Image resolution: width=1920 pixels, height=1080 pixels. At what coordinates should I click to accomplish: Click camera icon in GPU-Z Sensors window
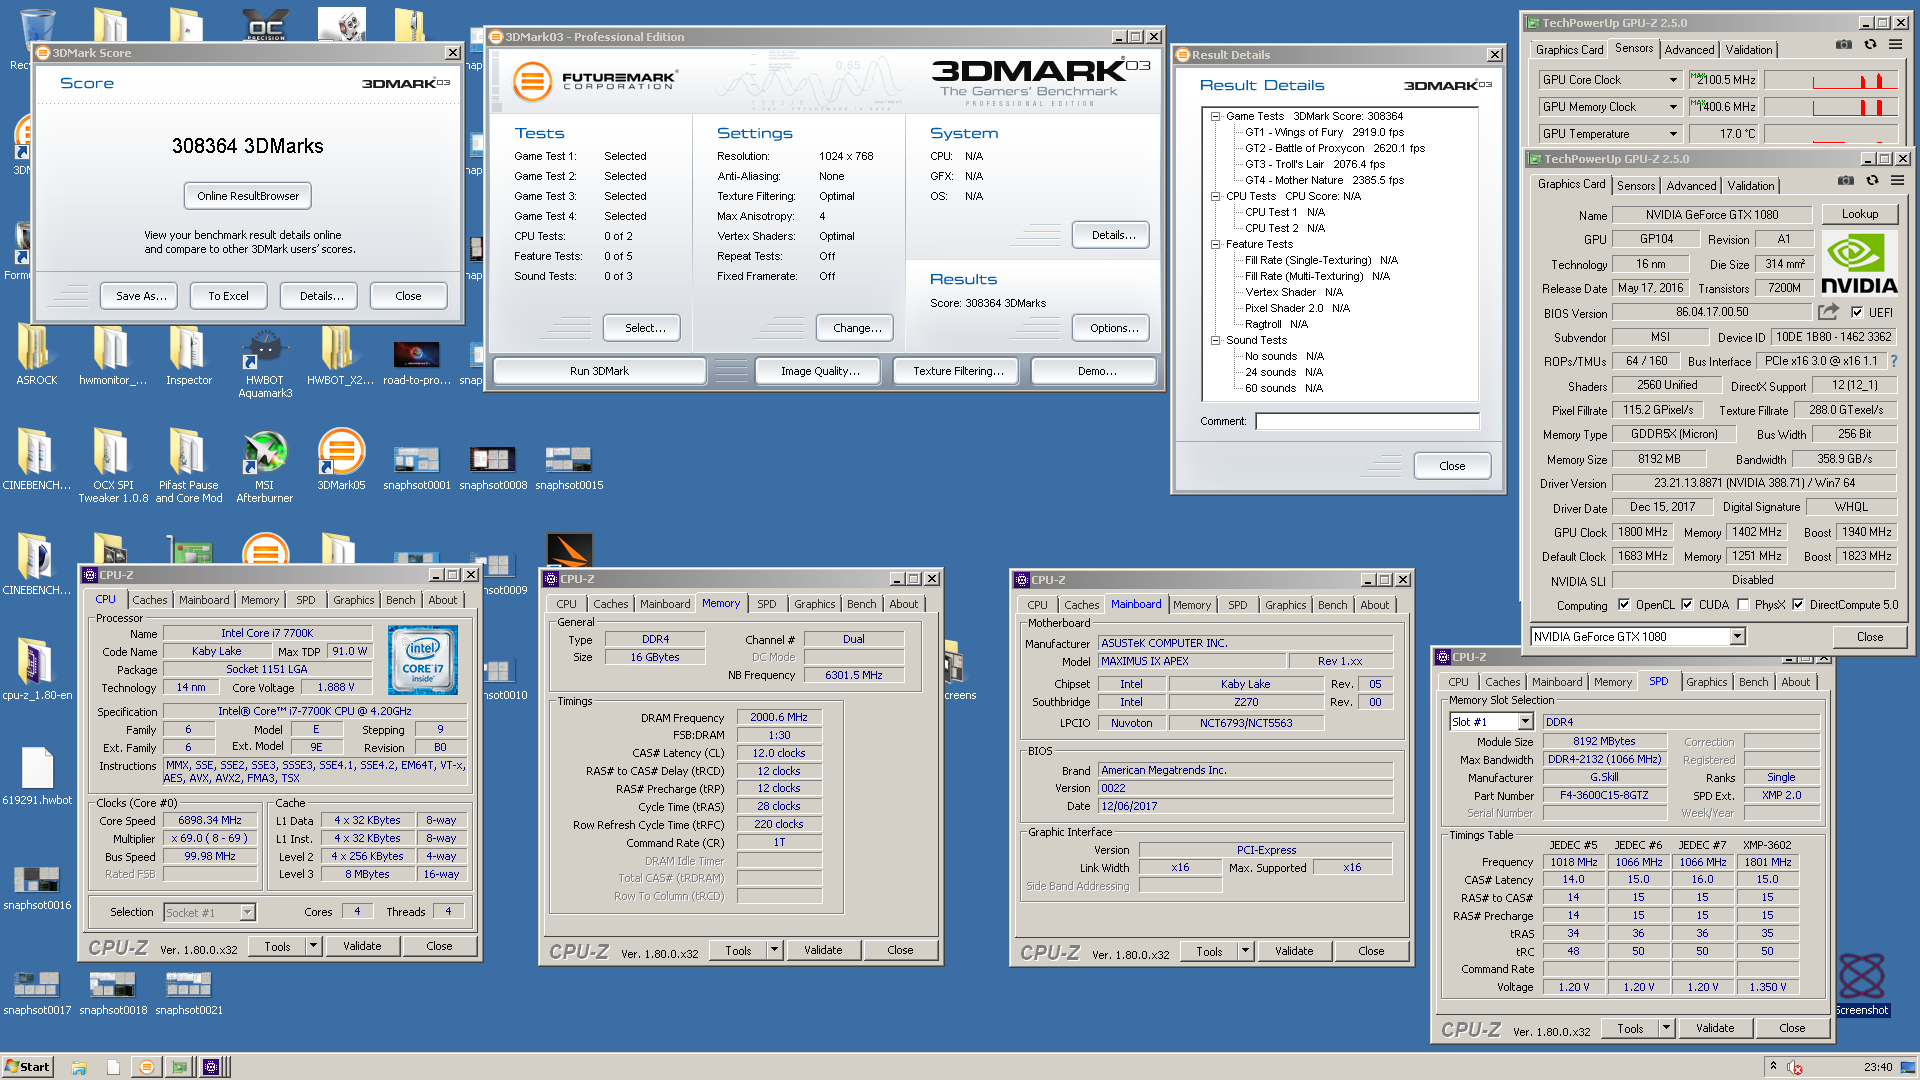1844,45
